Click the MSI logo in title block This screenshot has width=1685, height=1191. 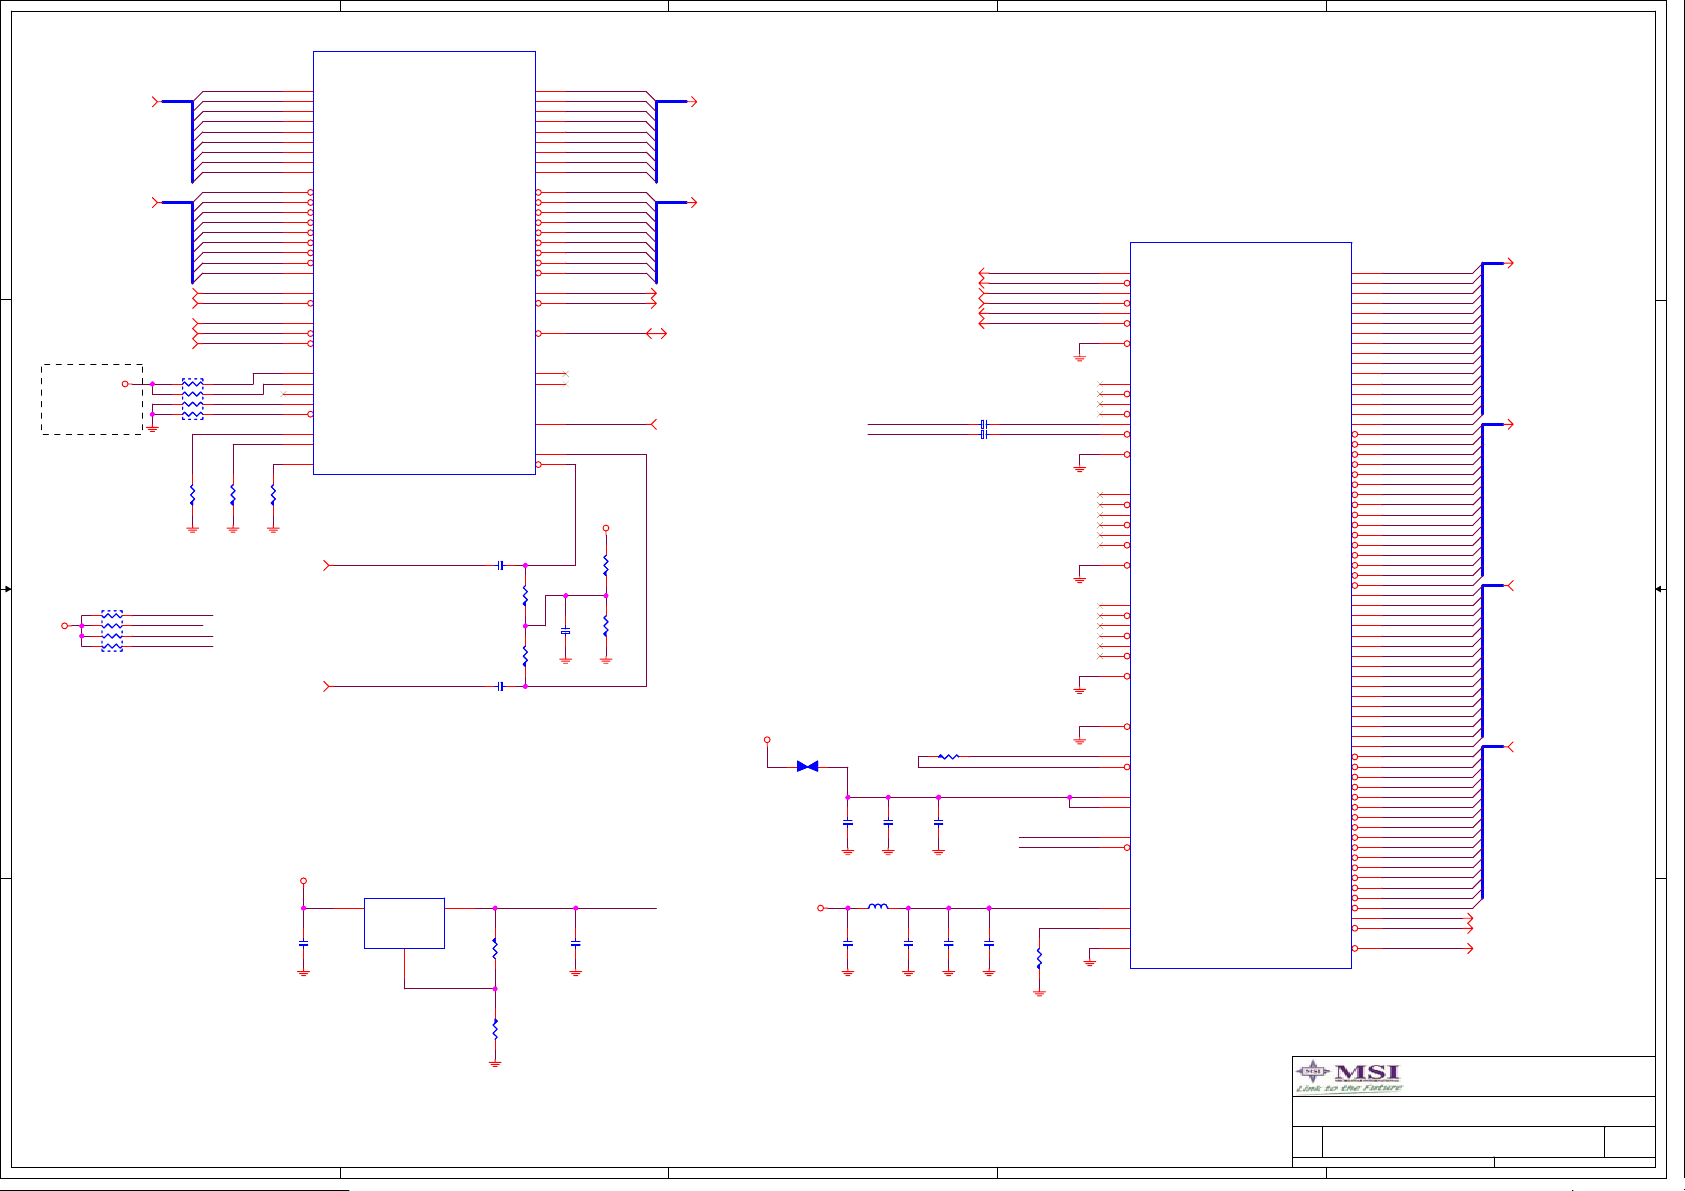1348,1078
